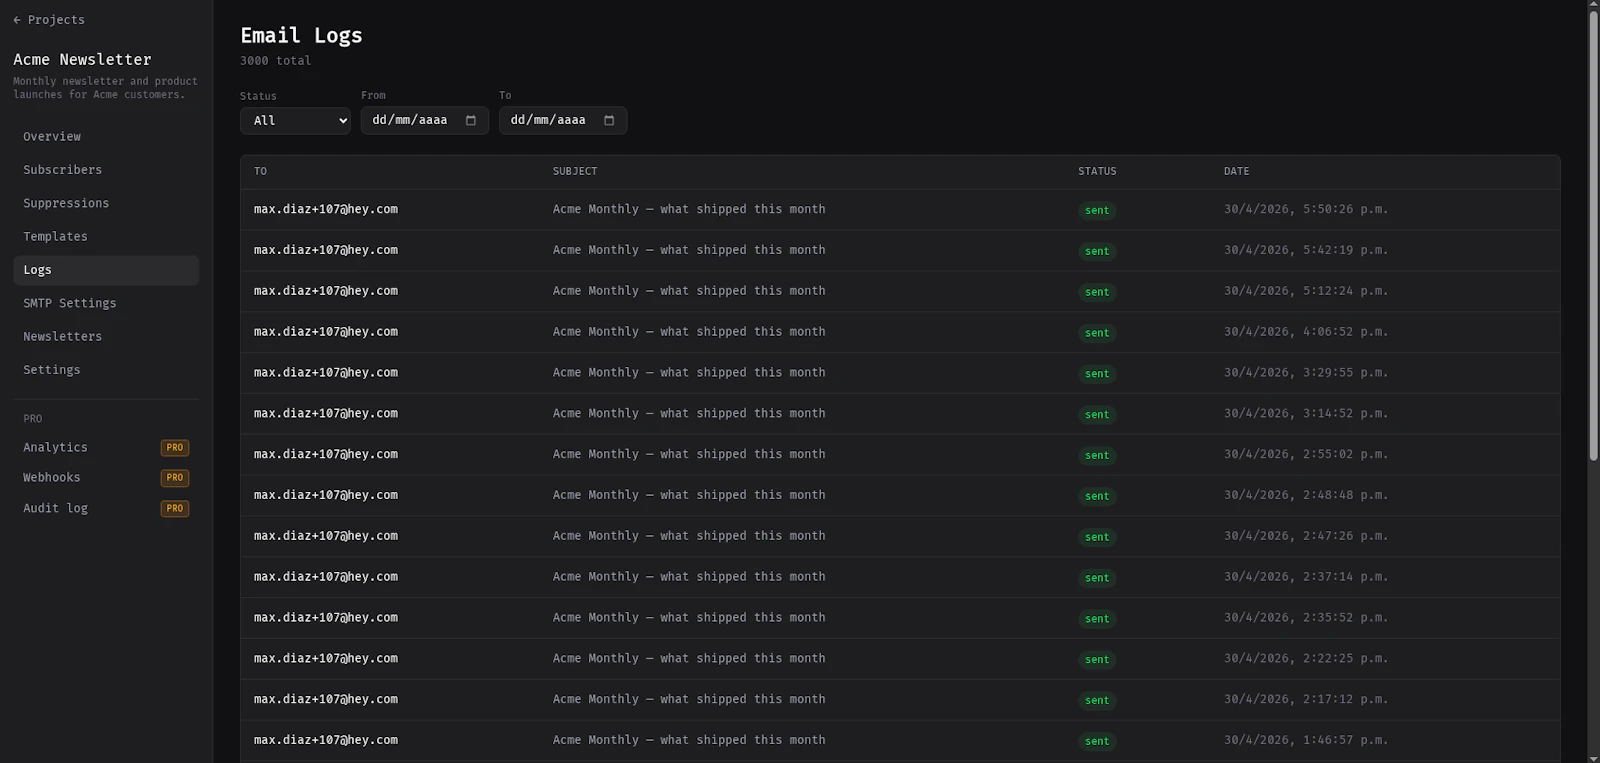This screenshot has width=1600, height=763.
Task: Click the PRO badge beside Audit log
Action: pyautogui.click(x=175, y=509)
